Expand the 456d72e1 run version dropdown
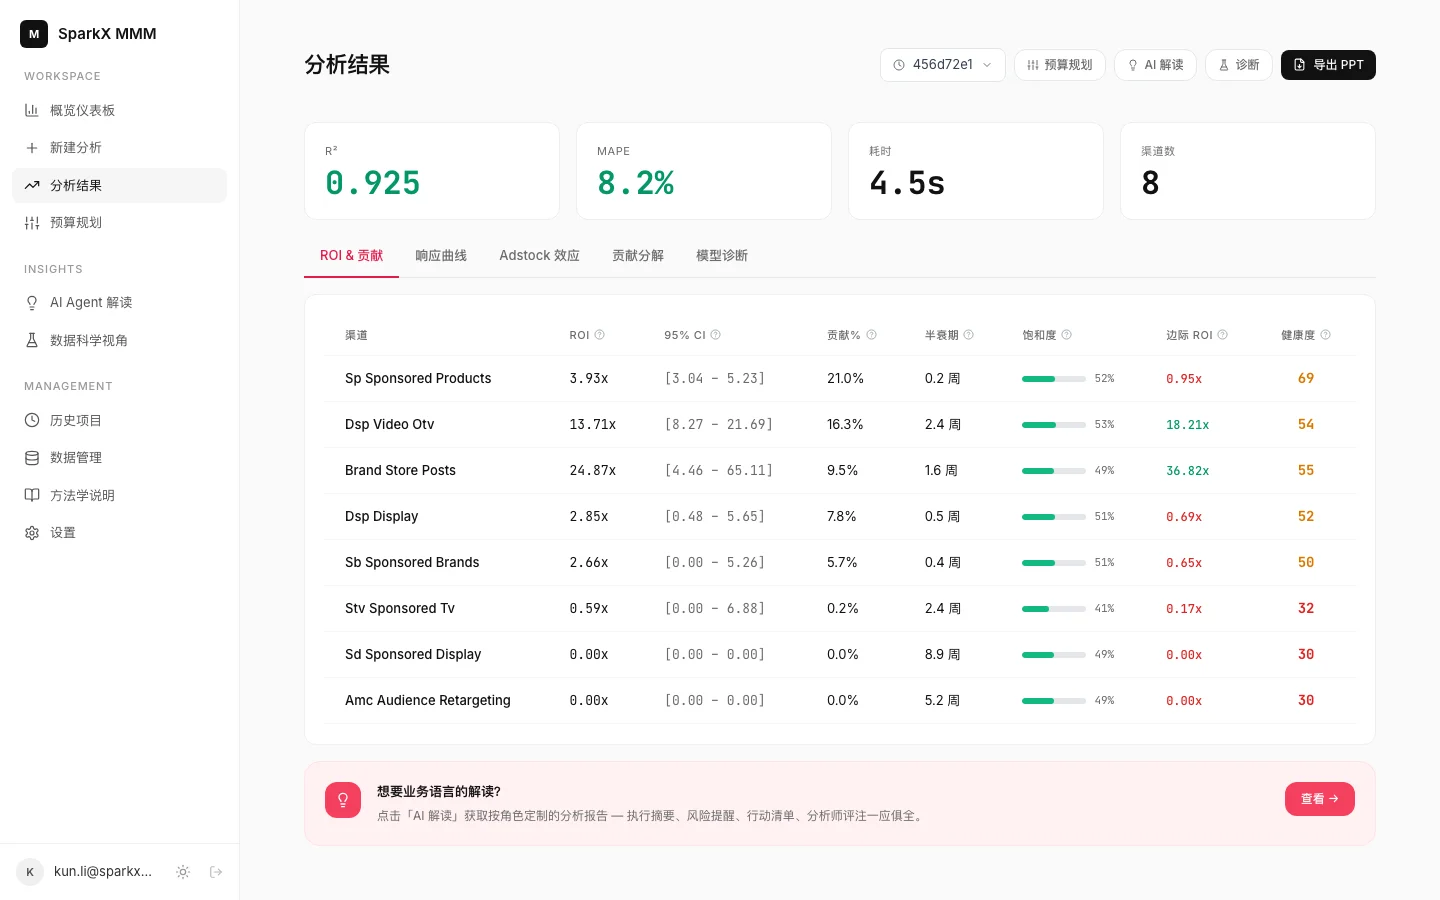 [943, 65]
